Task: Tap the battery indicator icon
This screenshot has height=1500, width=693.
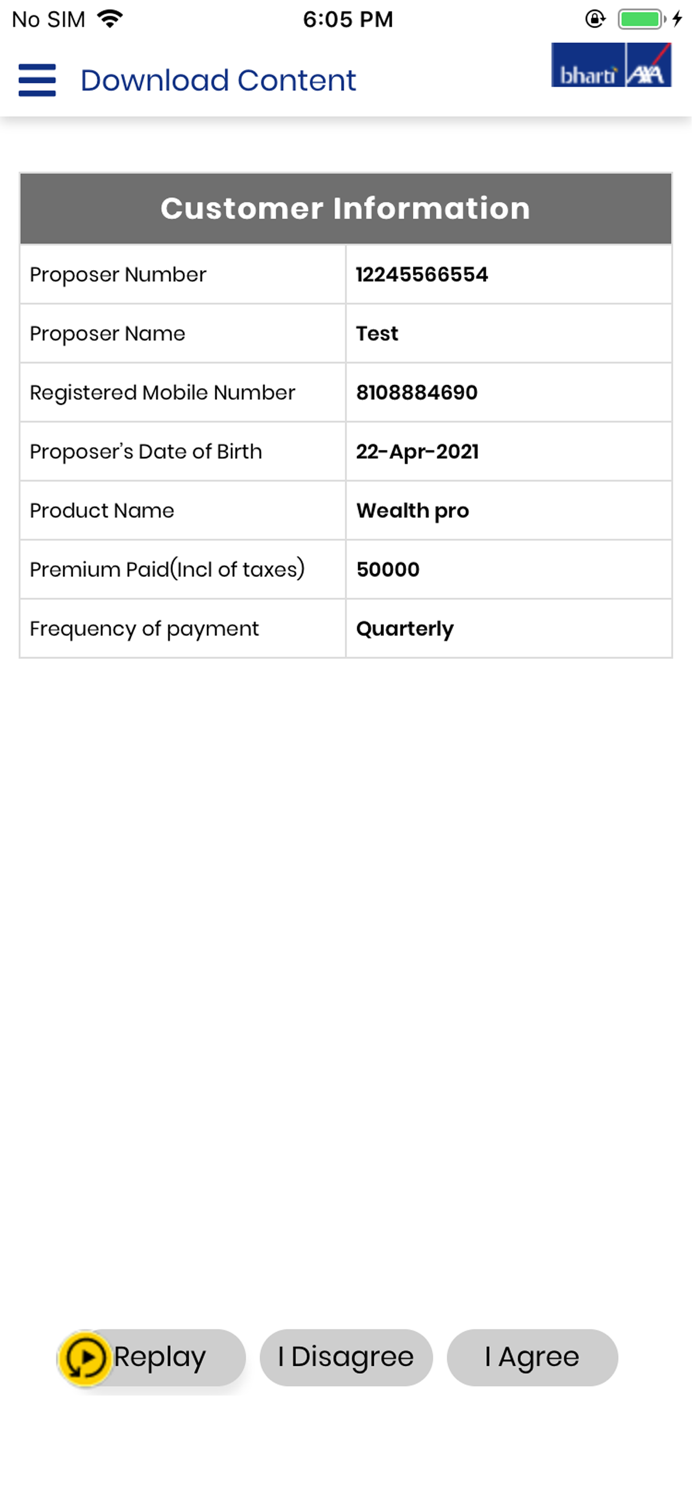Action: tap(640, 19)
